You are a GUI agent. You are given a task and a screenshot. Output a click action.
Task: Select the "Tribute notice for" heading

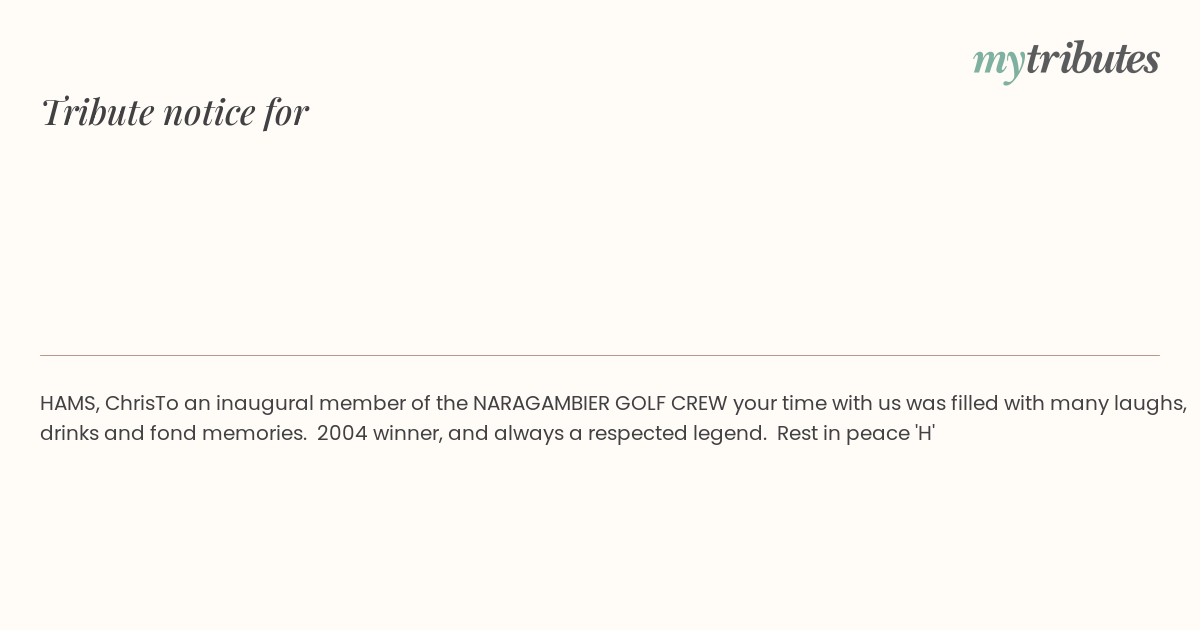point(175,112)
